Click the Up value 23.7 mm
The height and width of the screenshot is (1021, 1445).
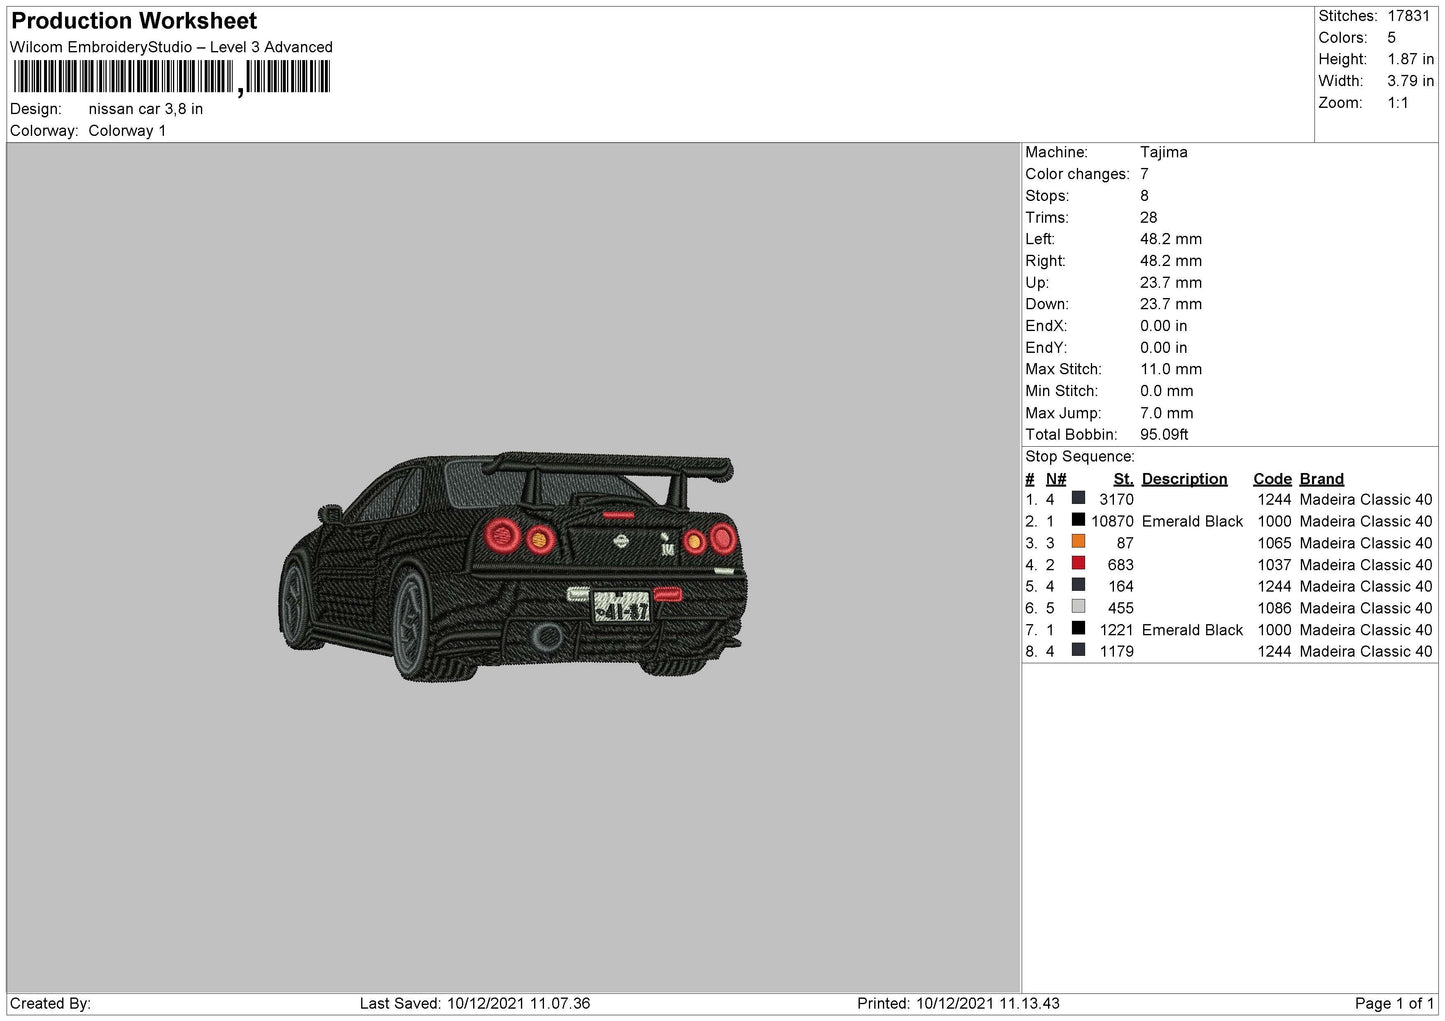coord(1171,283)
